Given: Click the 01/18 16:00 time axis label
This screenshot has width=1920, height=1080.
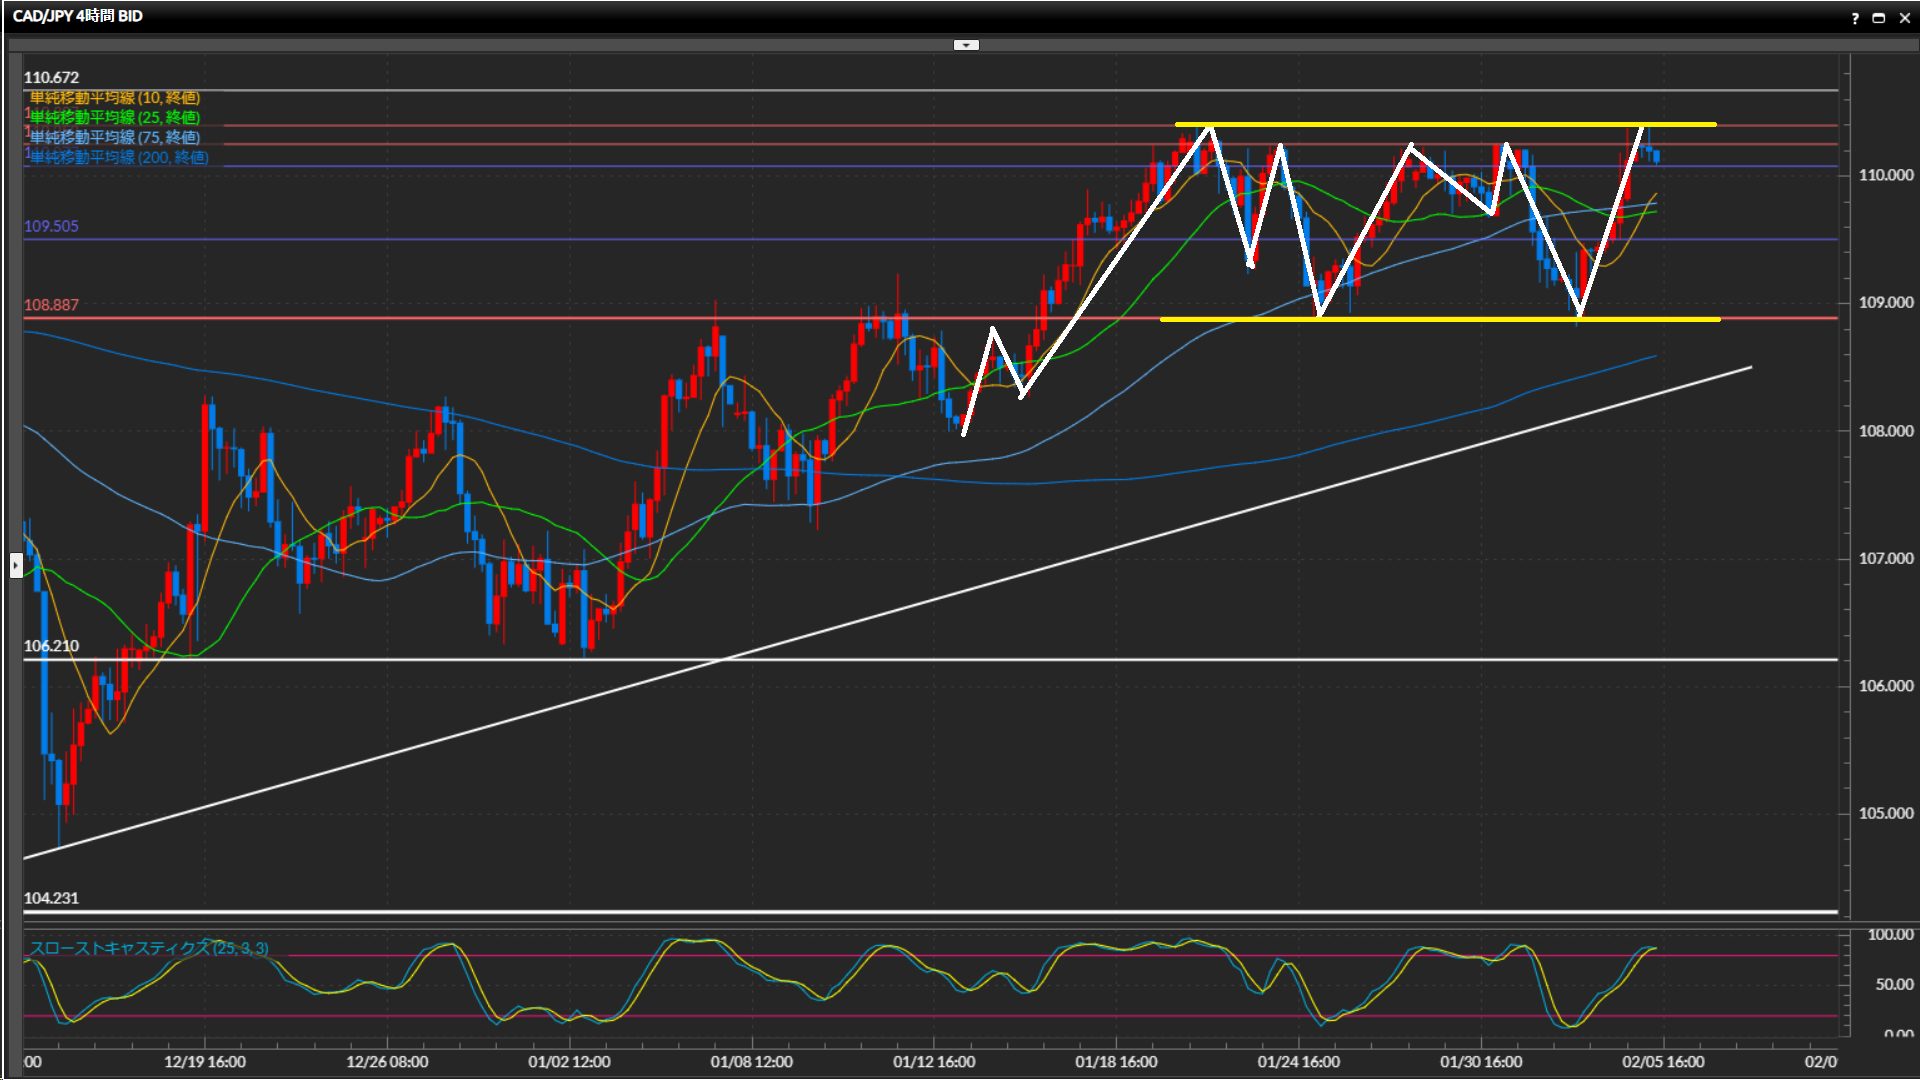Looking at the screenshot, I should coord(1116,1062).
